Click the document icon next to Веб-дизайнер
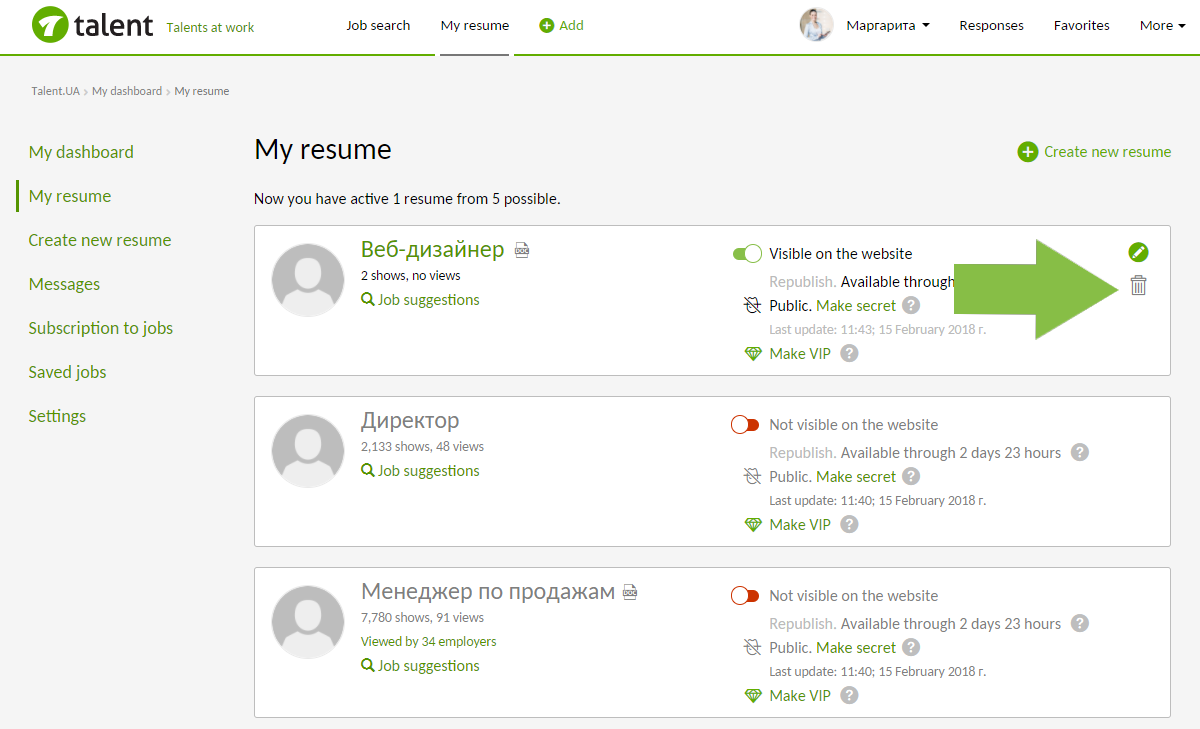This screenshot has height=729, width=1200. [x=522, y=250]
